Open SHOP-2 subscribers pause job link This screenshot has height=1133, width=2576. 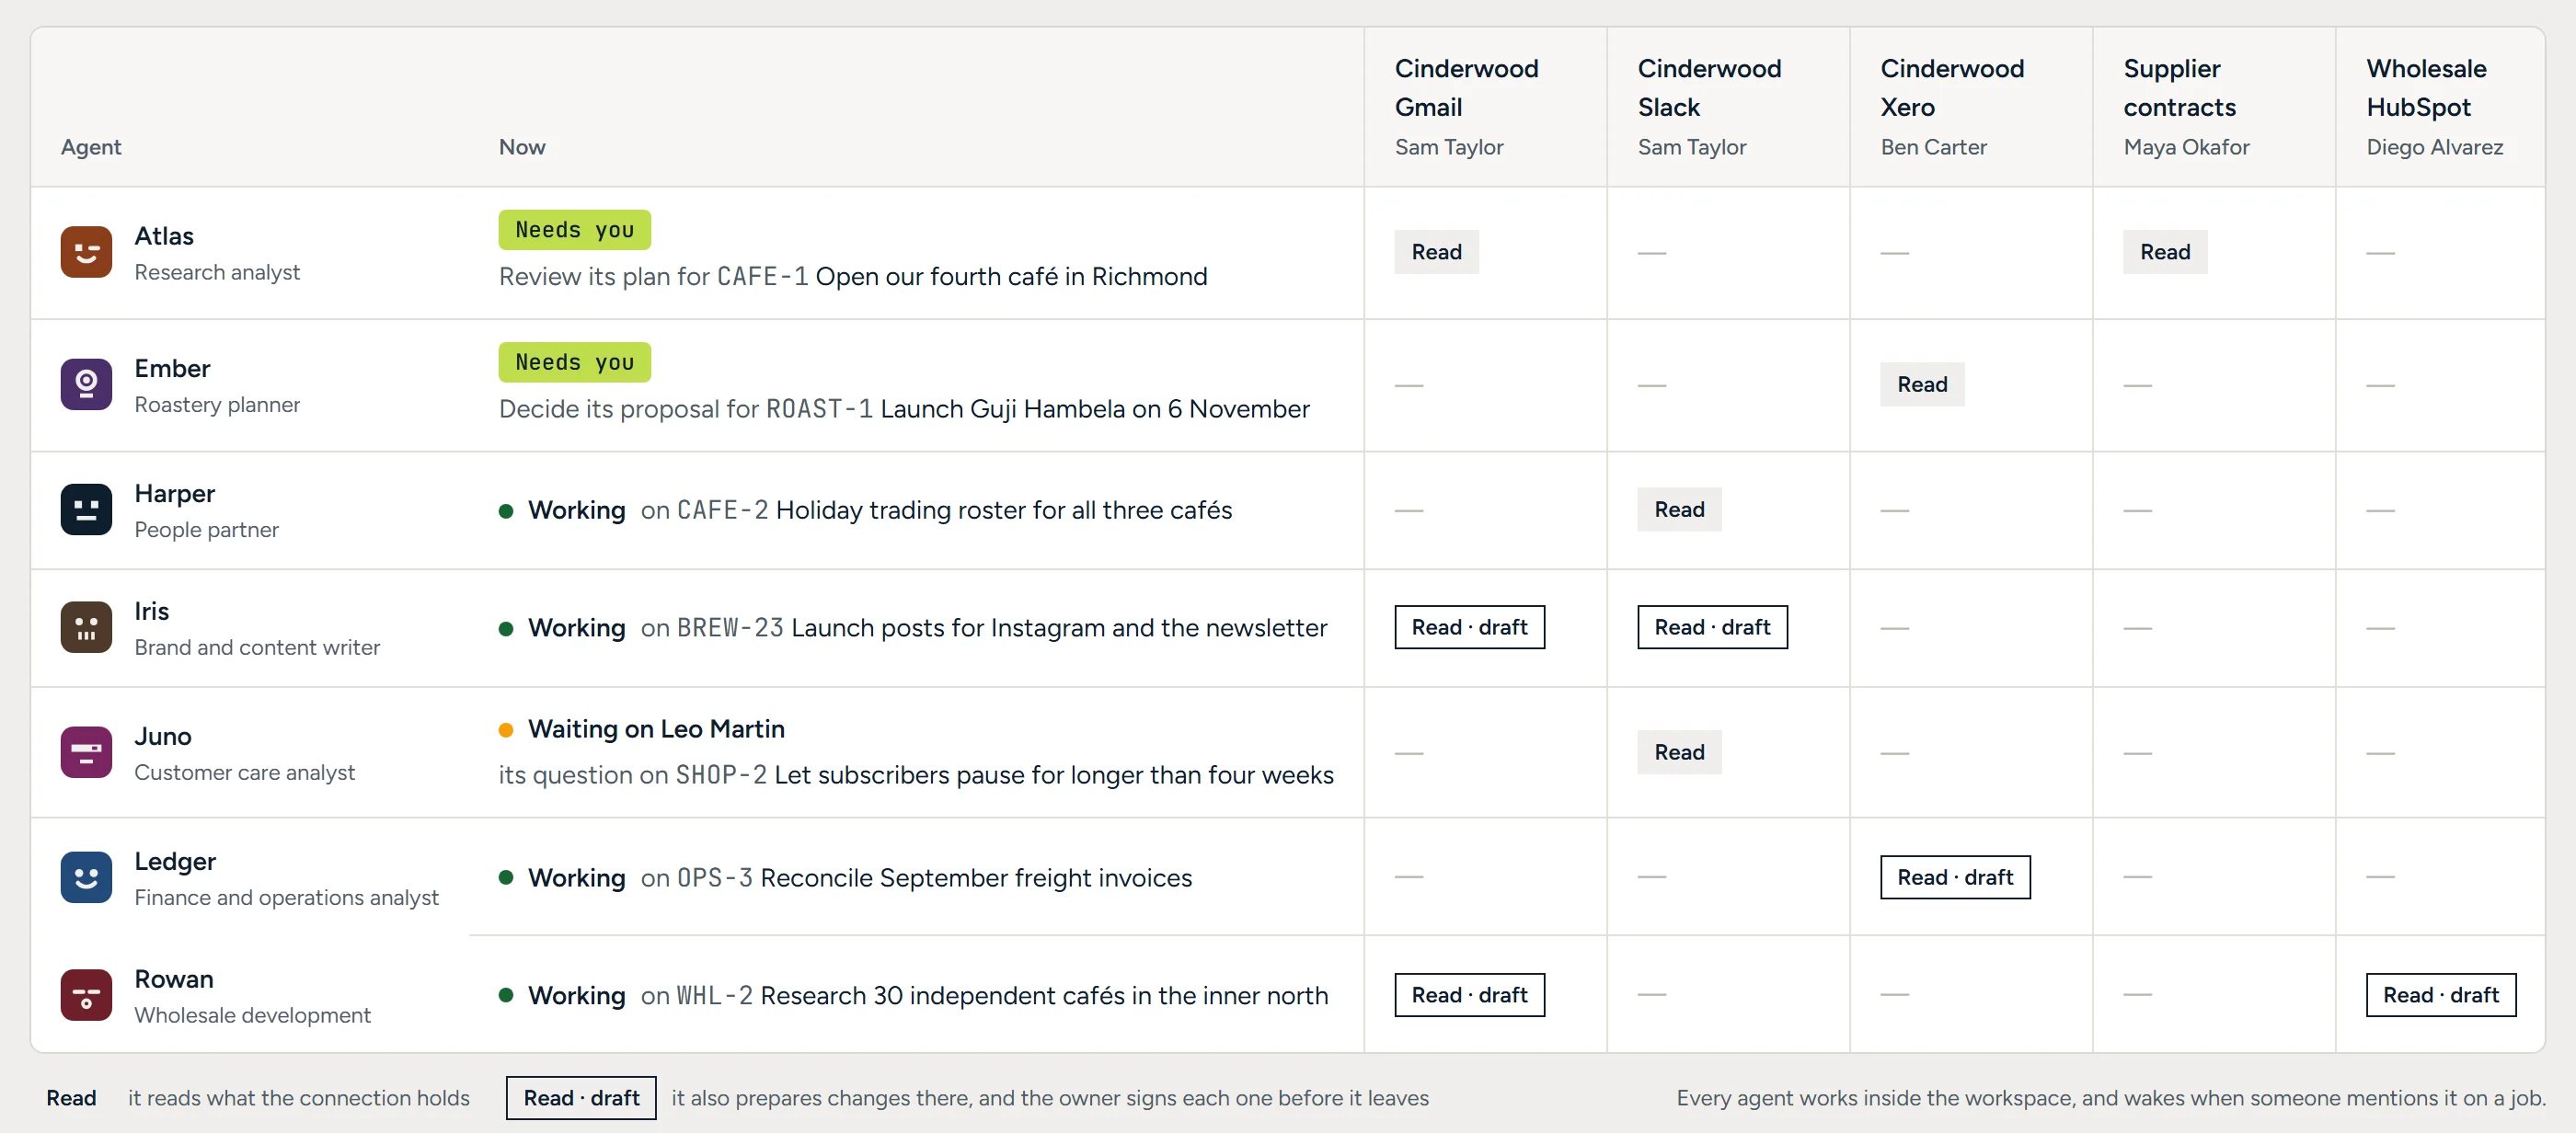tap(1004, 775)
